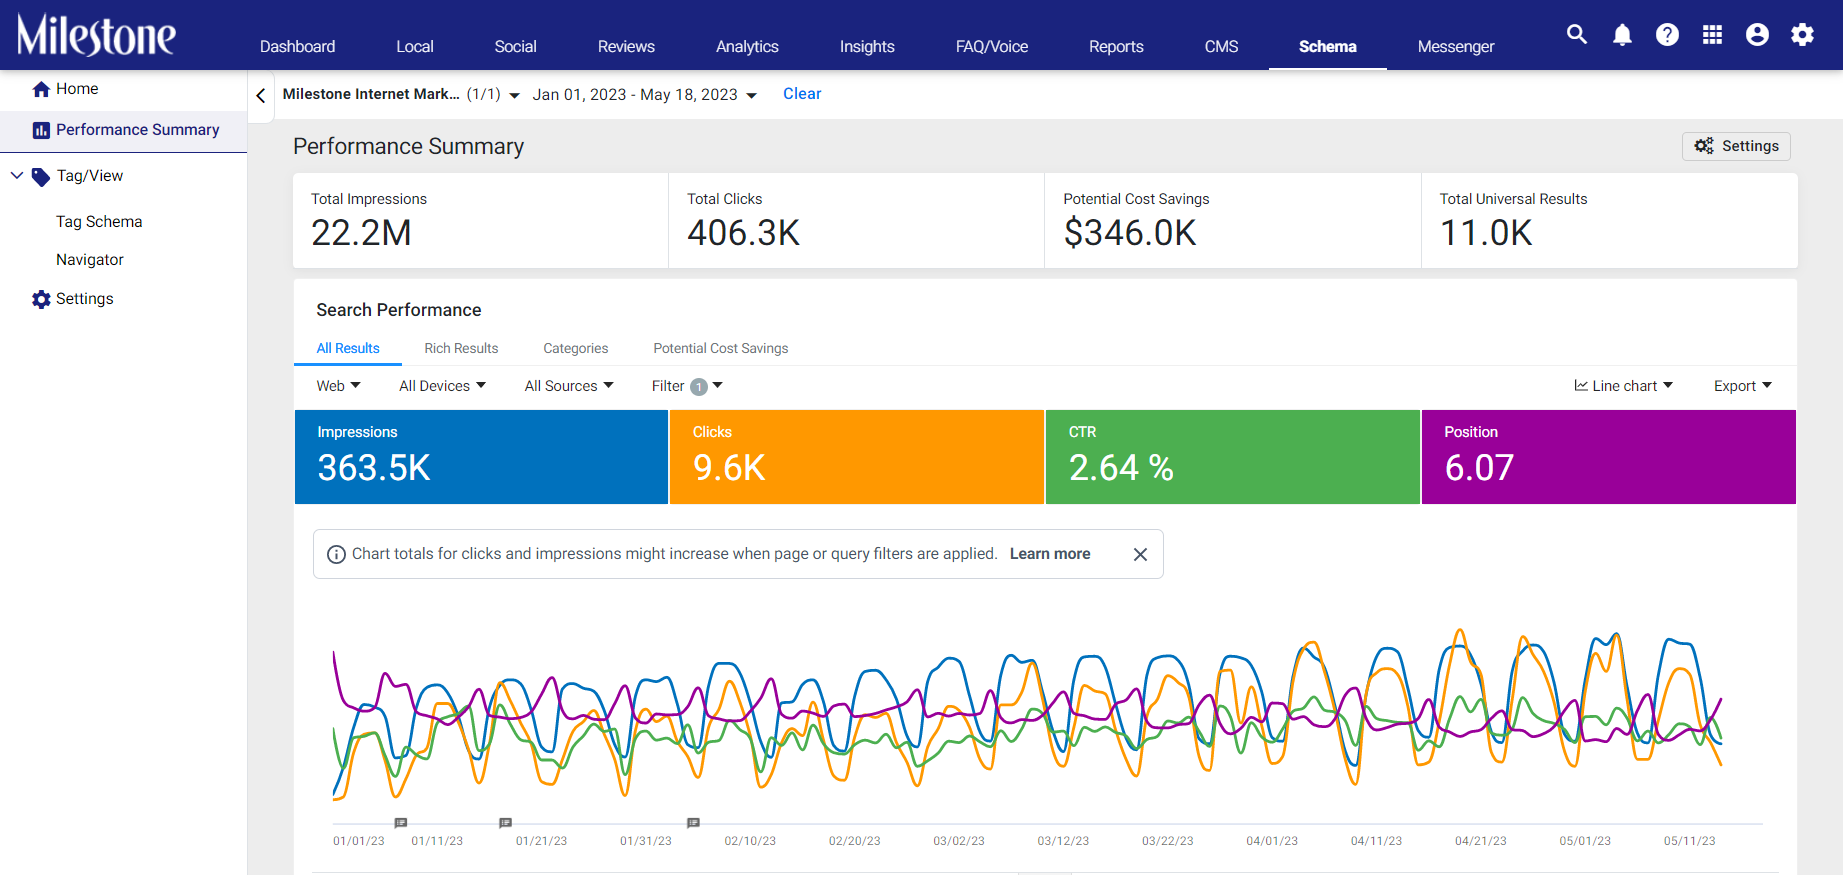Click the annotation marker near 01/11/23
The width and height of the screenshot is (1843, 875).
point(401,823)
